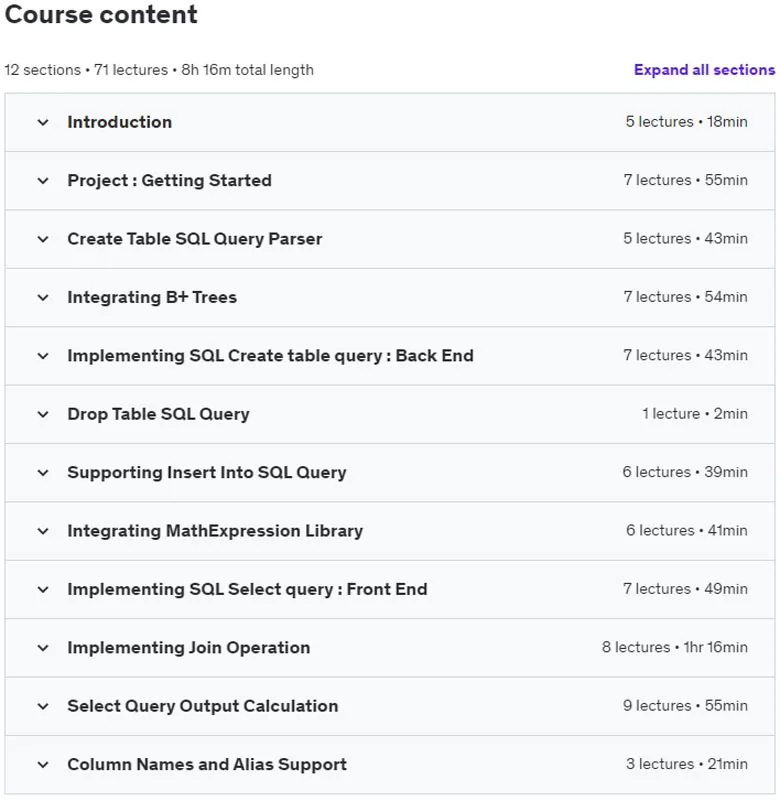Click the Implementing Join Operation title

(188, 647)
